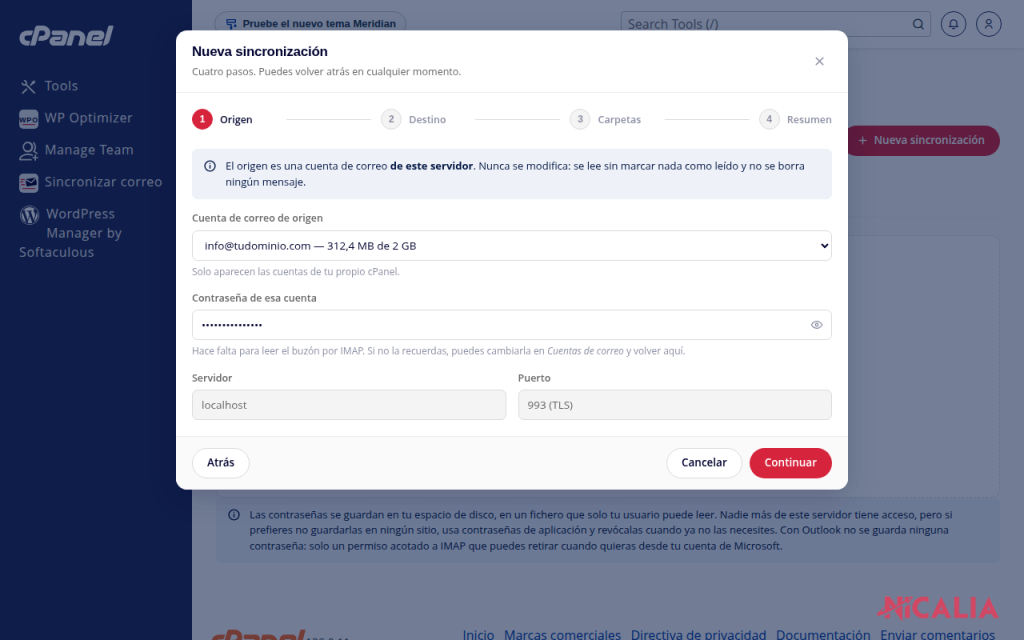Open the Tools icon in the sidebar
This screenshot has height=640, width=1024.
click(28, 86)
